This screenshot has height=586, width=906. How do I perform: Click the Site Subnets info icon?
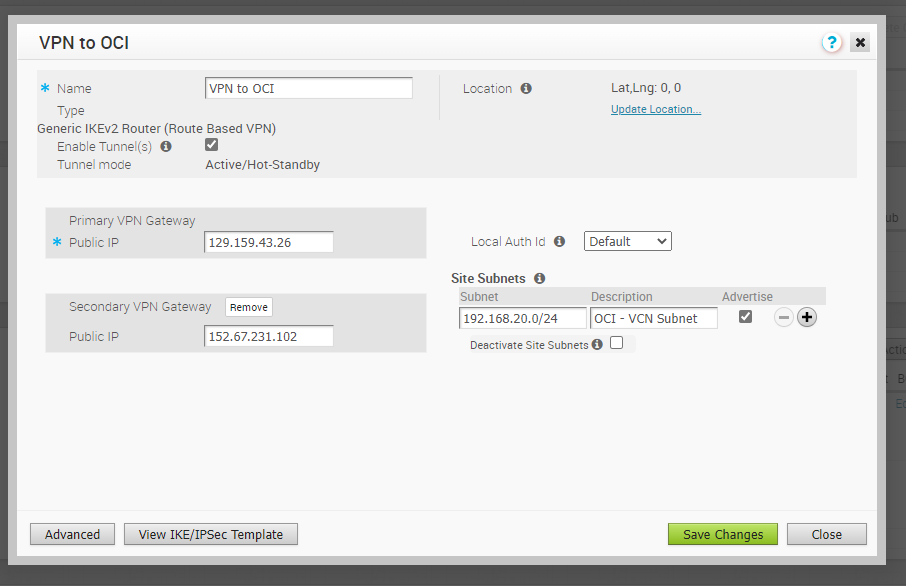tap(540, 278)
